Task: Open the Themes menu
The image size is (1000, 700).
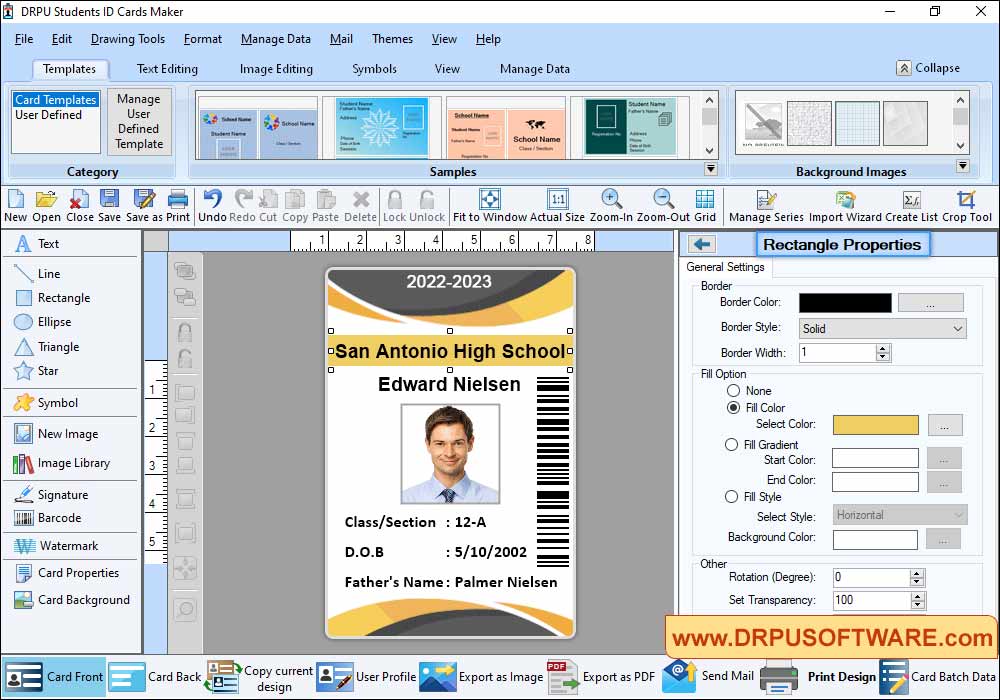Action: [x=392, y=39]
